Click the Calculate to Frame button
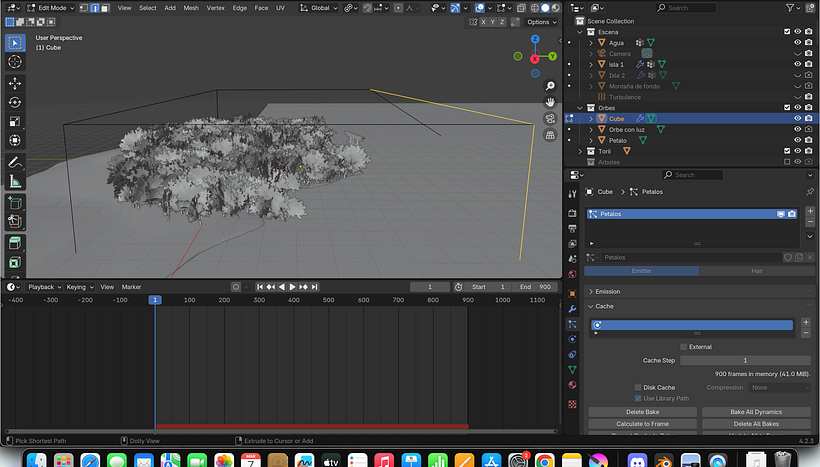 pyautogui.click(x=642, y=424)
